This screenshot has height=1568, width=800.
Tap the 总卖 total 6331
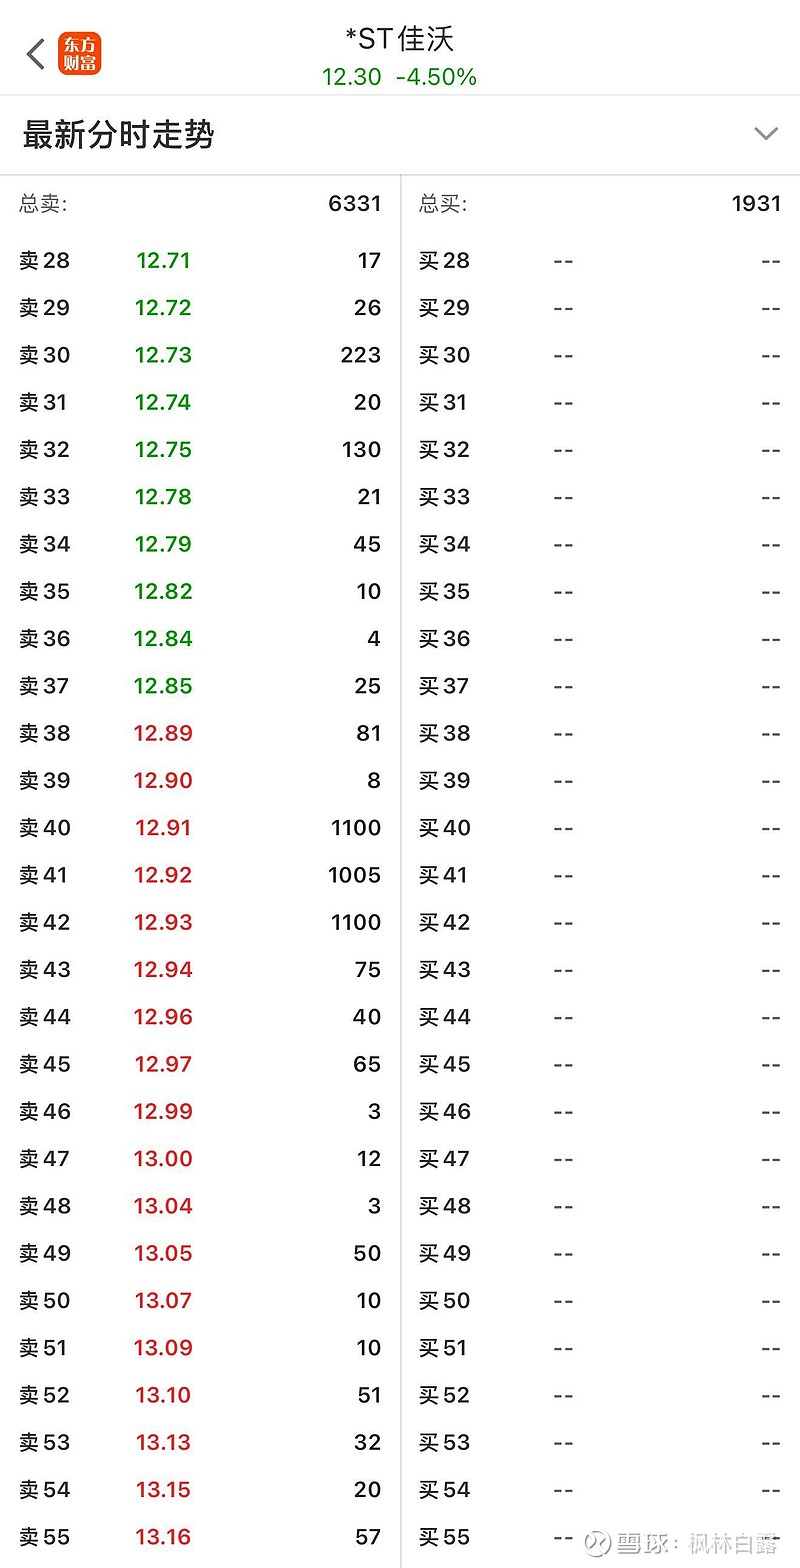[x=354, y=204]
